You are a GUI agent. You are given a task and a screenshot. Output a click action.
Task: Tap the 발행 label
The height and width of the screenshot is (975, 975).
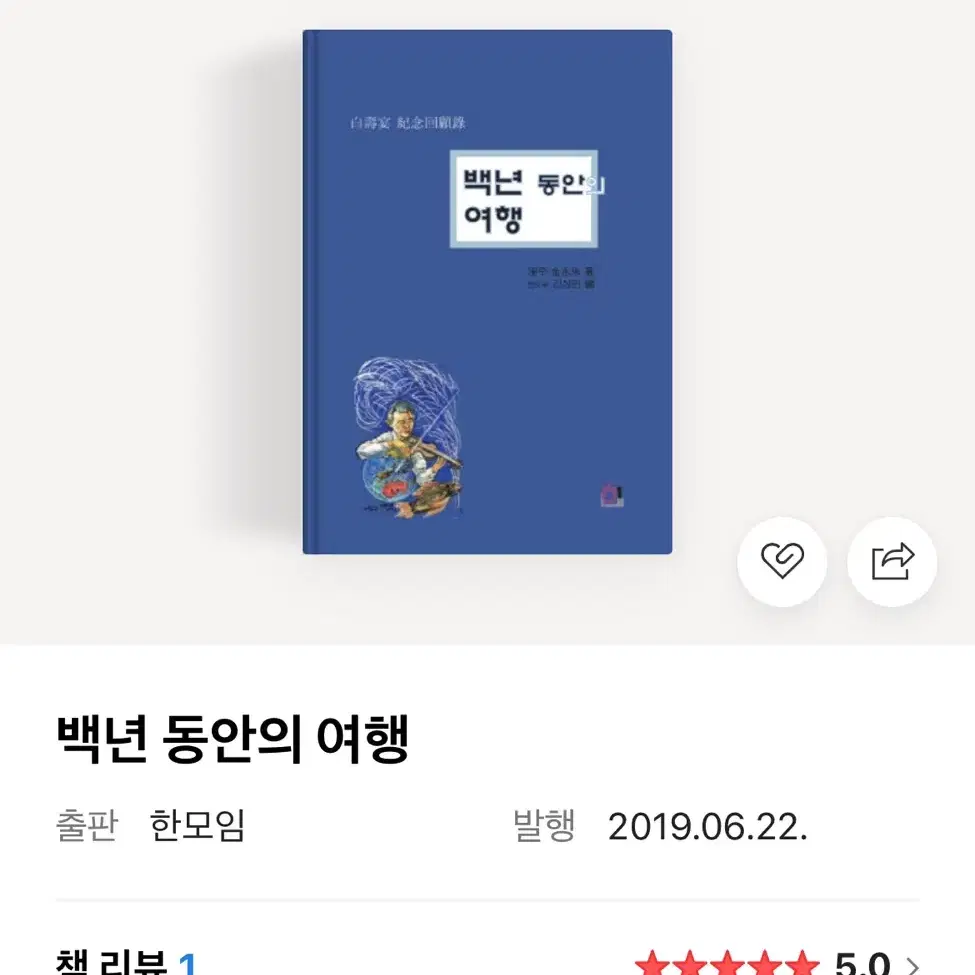tap(543, 826)
